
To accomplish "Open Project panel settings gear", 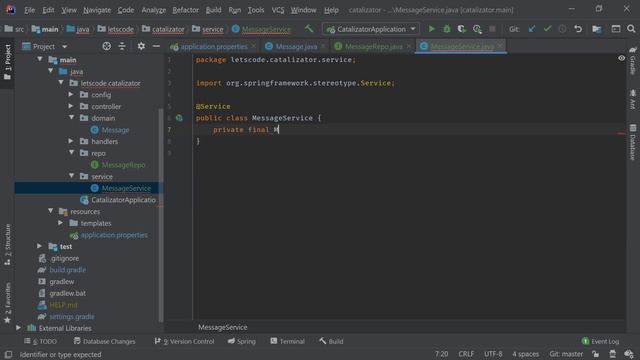I will tap(141, 46).
